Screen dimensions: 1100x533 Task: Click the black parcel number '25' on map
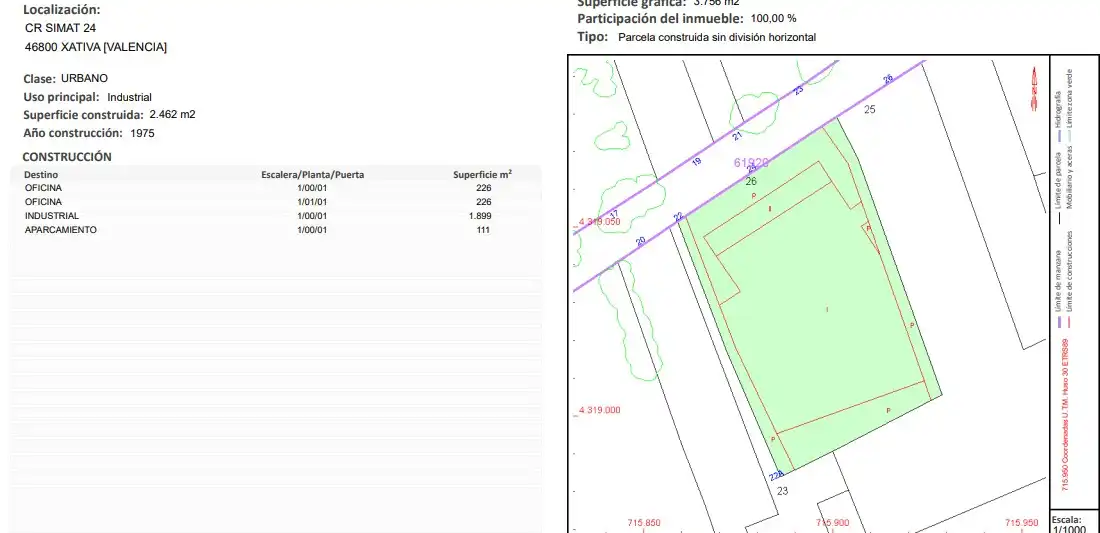coord(870,109)
